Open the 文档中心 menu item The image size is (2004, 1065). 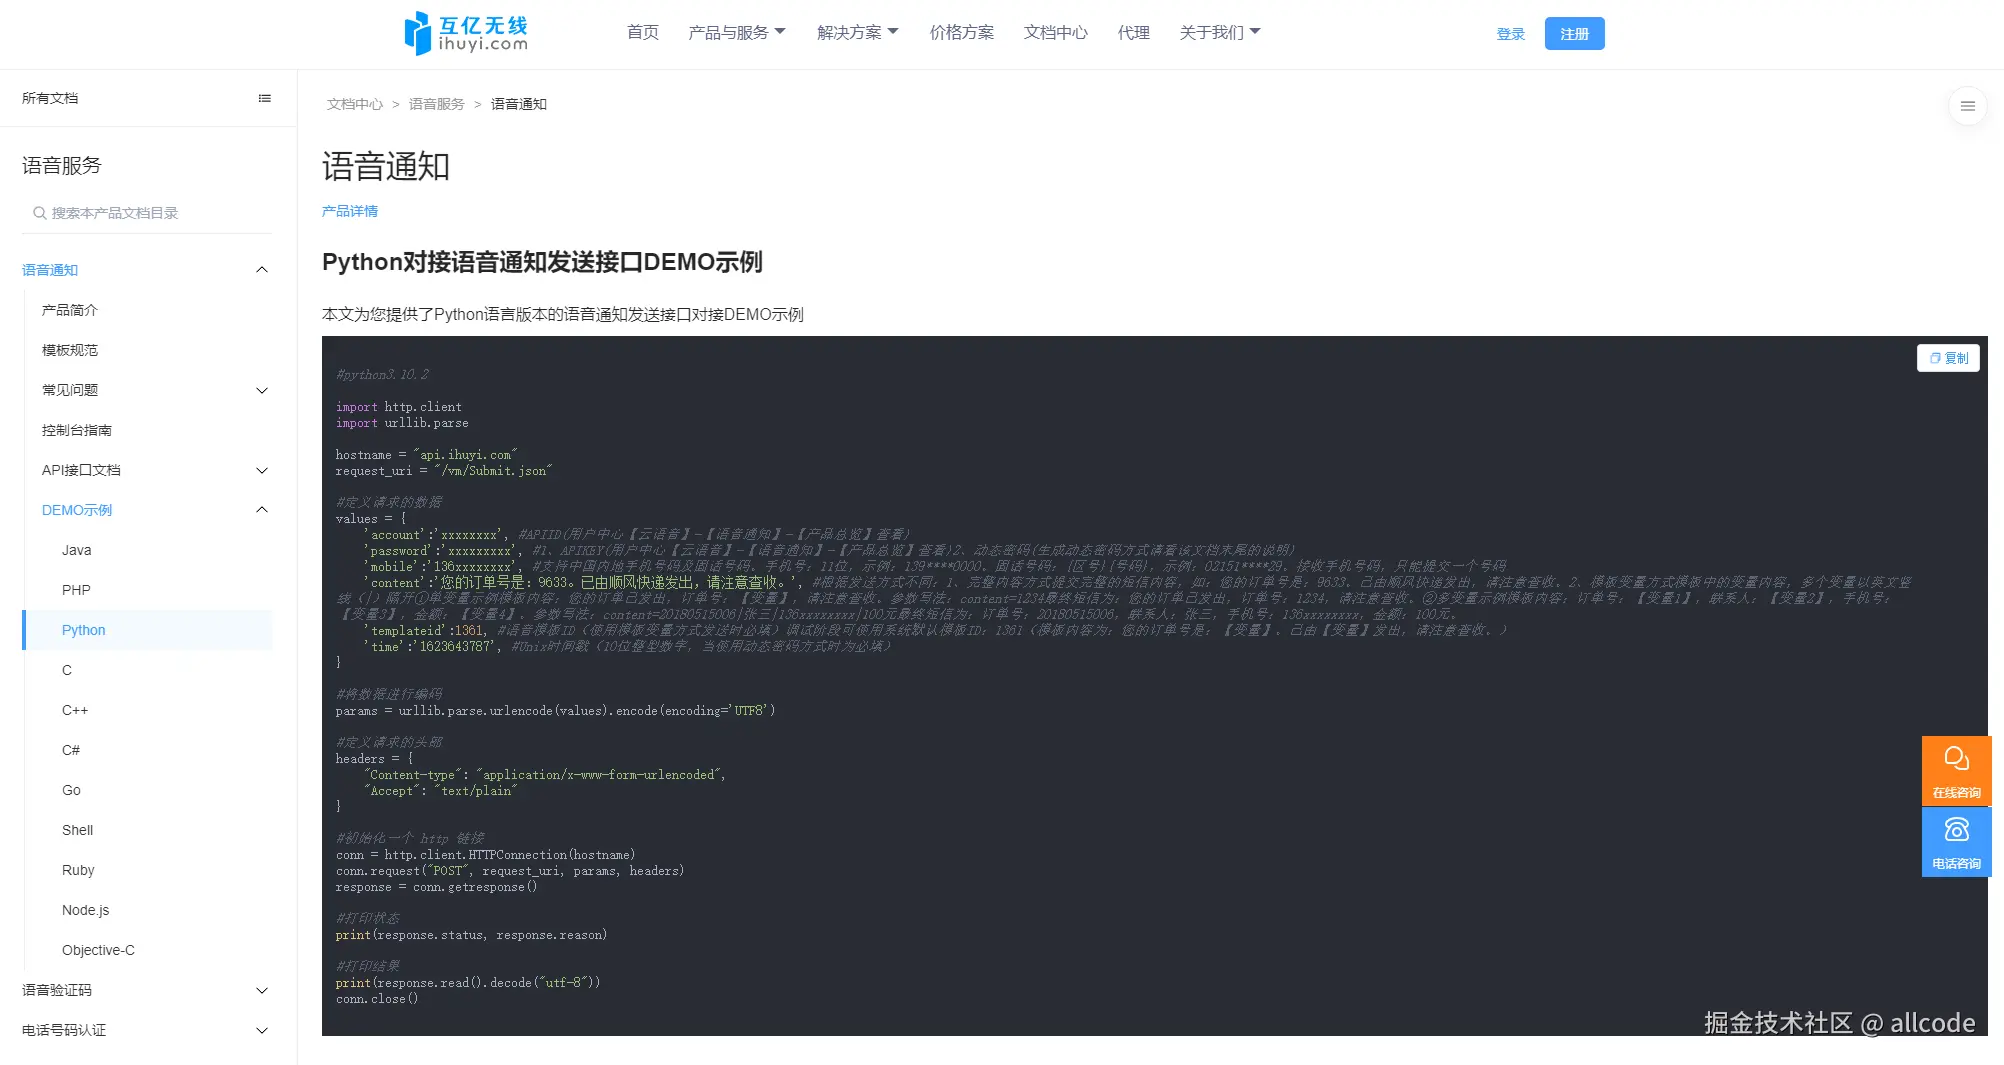(1055, 31)
